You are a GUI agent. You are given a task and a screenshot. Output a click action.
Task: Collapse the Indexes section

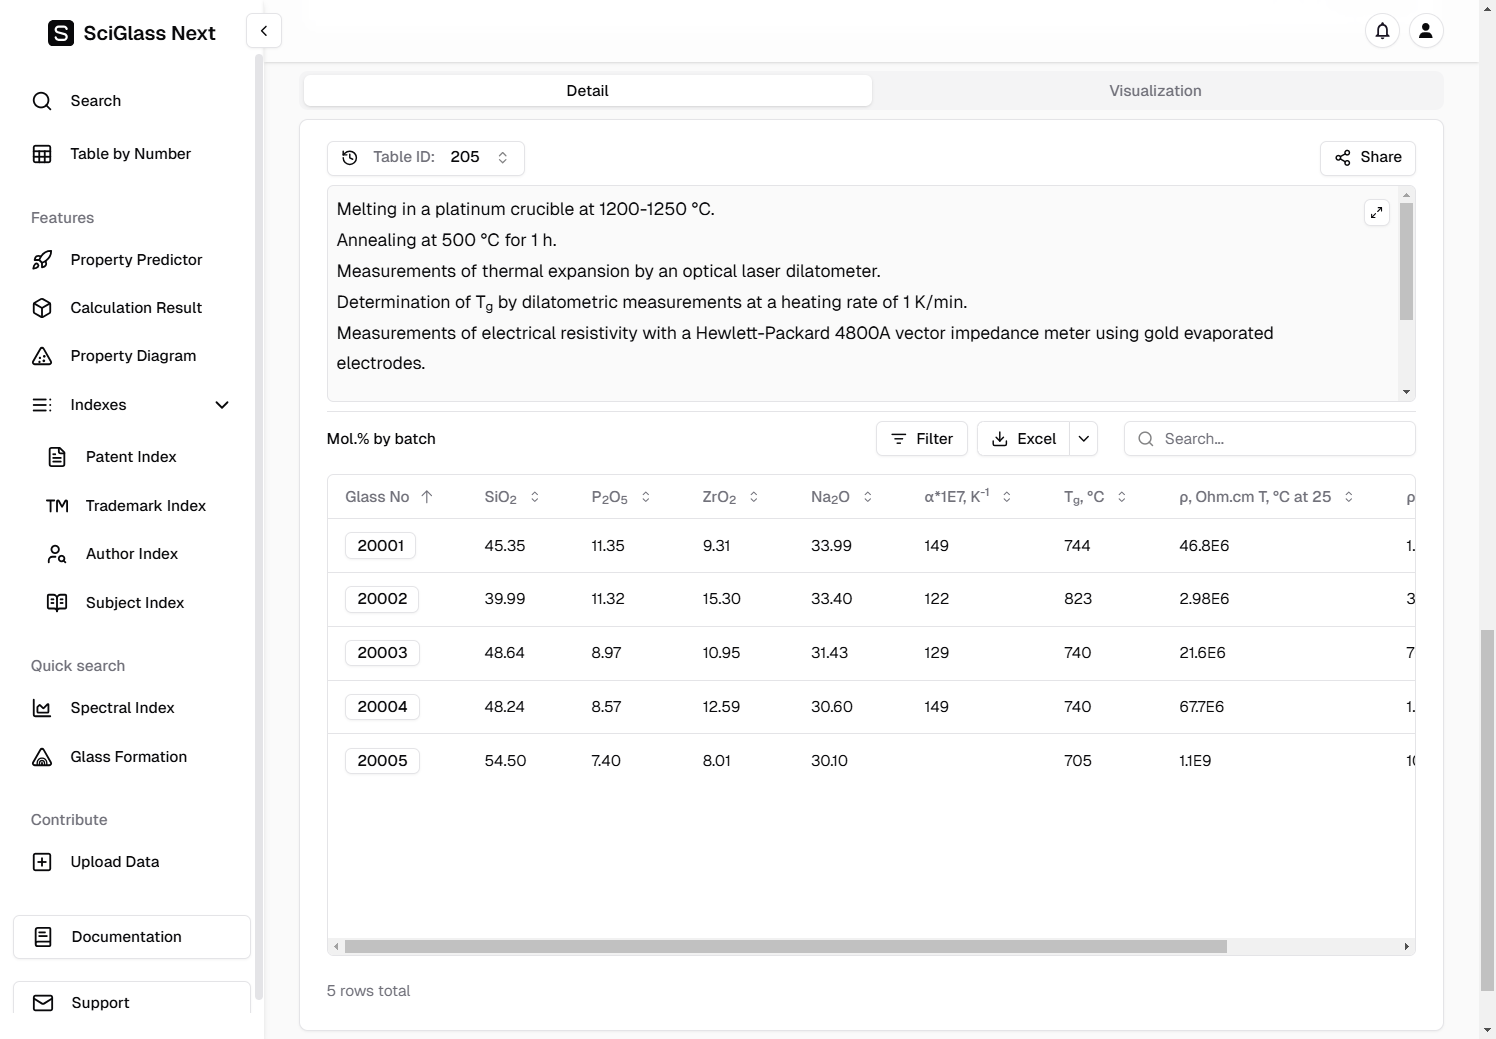click(222, 405)
